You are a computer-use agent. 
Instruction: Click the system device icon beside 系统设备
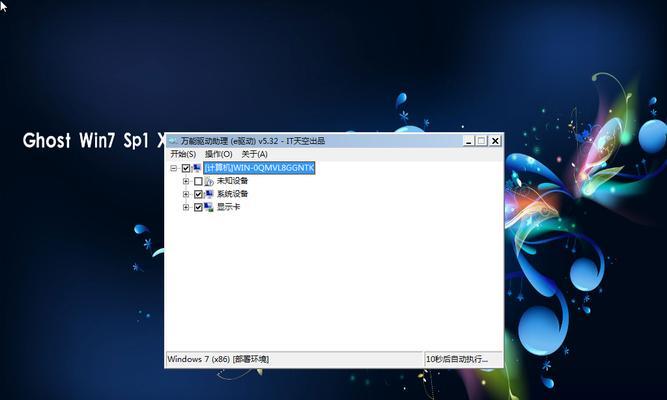pyautogui.click(x=209, y=194)
